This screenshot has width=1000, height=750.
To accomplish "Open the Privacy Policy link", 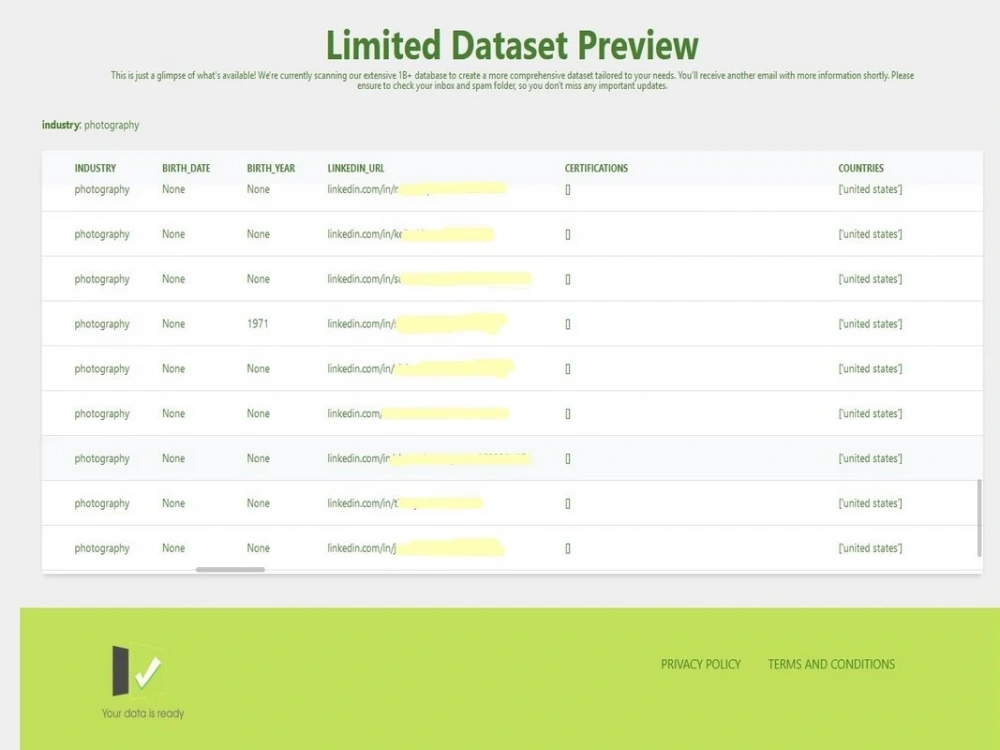I will 700,665.
